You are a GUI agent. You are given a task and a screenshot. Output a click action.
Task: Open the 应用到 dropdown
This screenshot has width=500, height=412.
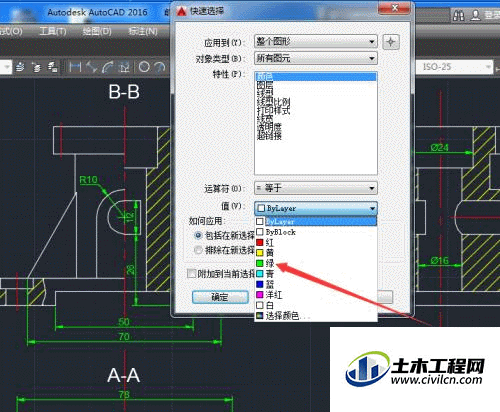tap(316, 42)
